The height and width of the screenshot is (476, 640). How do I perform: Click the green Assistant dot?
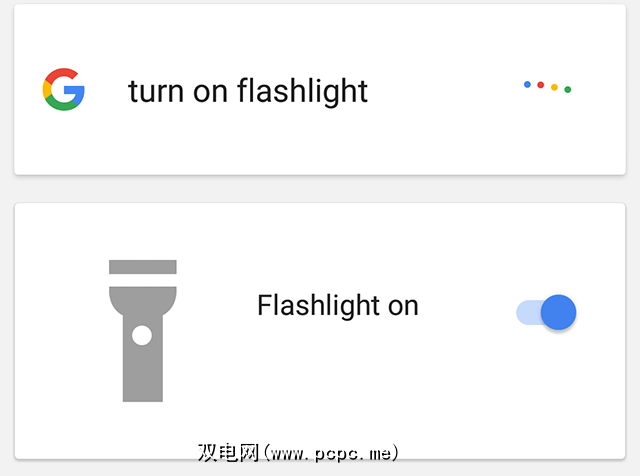tap(568, 90)
